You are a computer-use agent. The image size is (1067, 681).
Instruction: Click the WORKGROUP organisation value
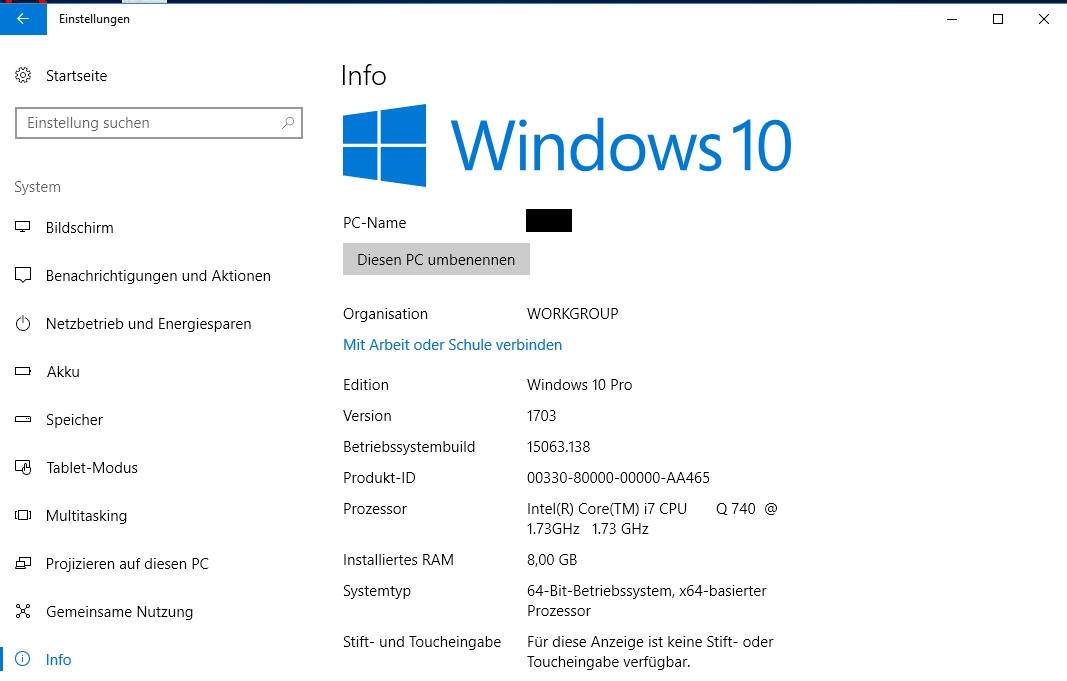(572, 314)
